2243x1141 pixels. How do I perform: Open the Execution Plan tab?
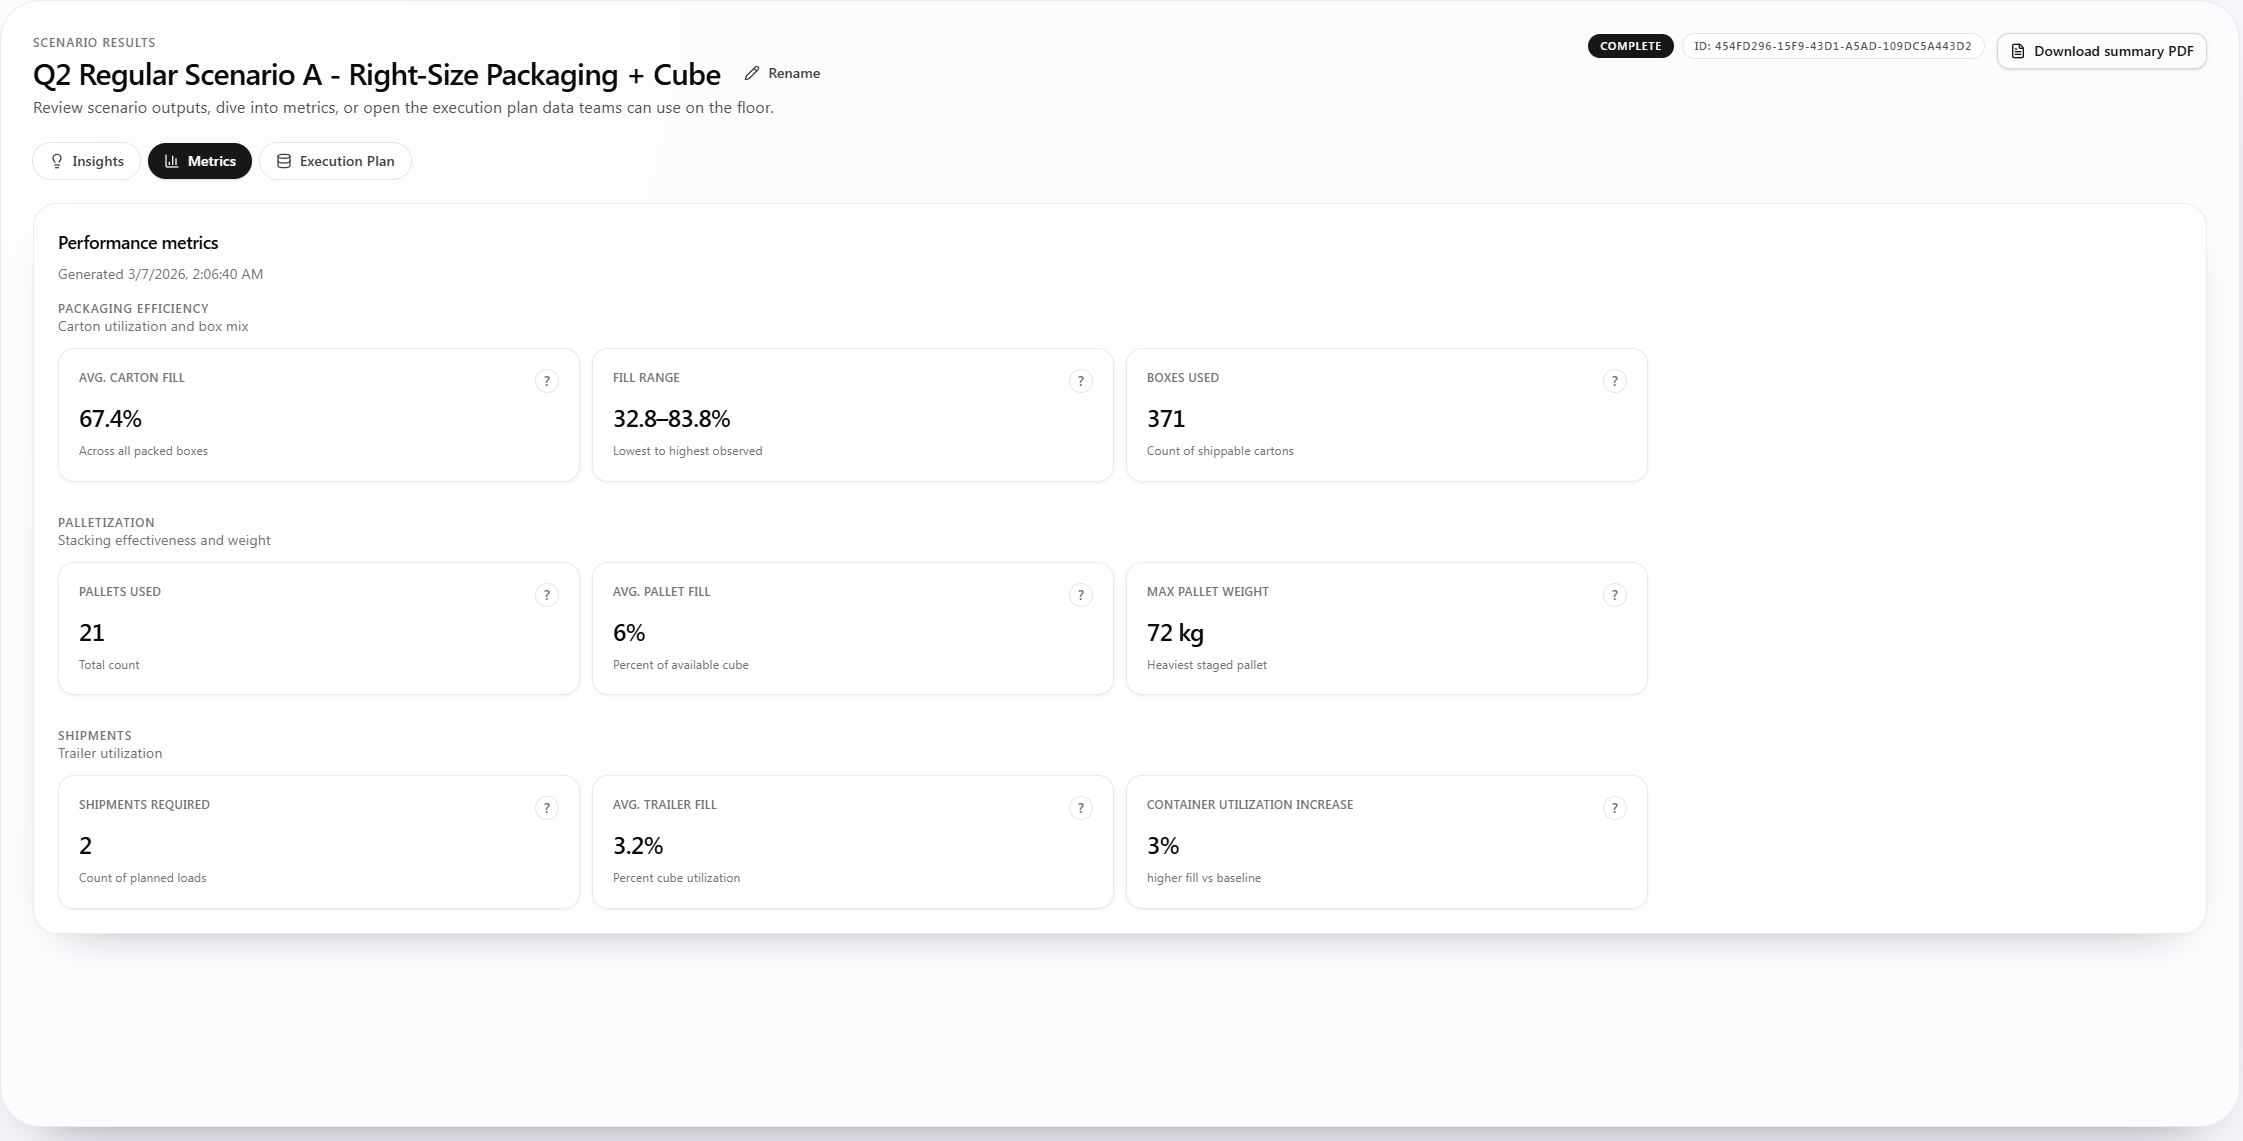(x=335, y=161)
